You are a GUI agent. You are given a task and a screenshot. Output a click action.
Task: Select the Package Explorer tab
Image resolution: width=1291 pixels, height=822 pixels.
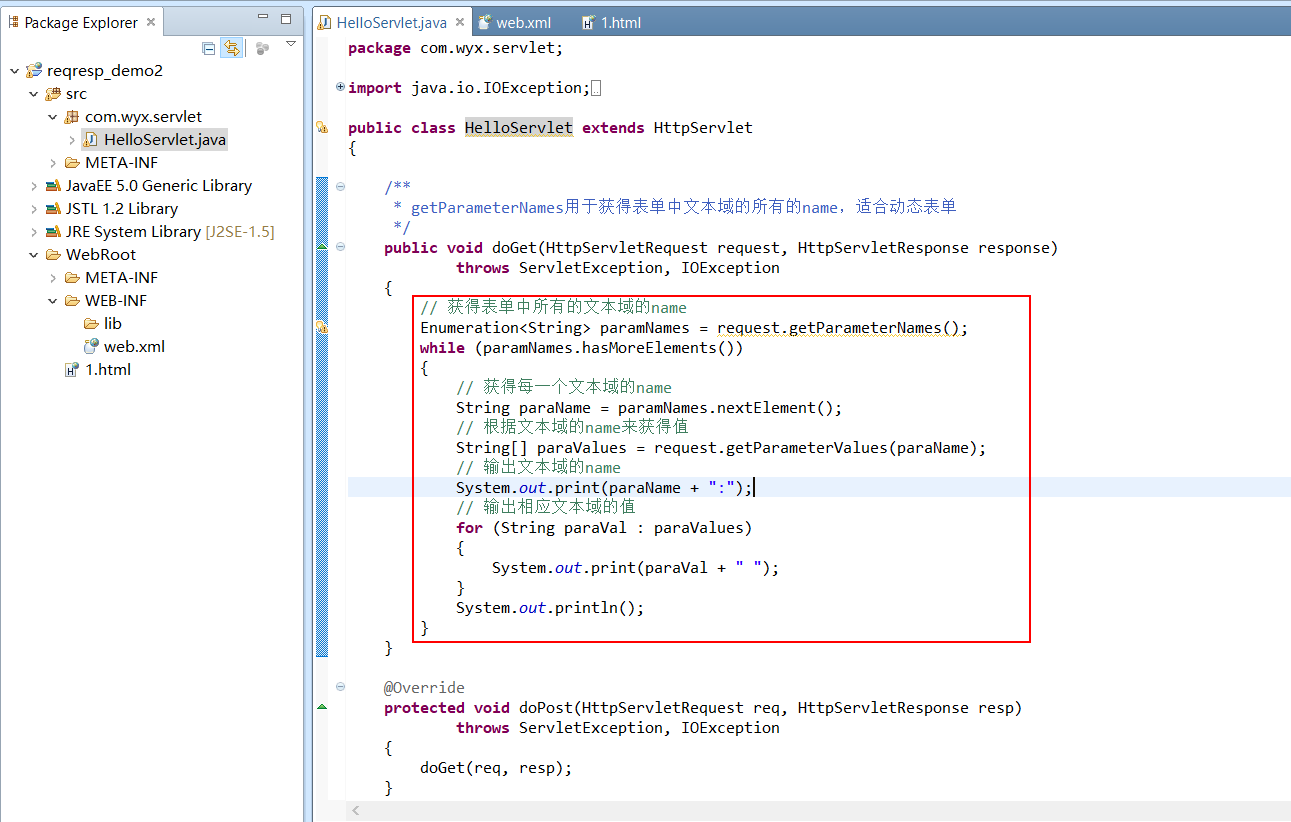pyautogui.click(x=82, y=22)
